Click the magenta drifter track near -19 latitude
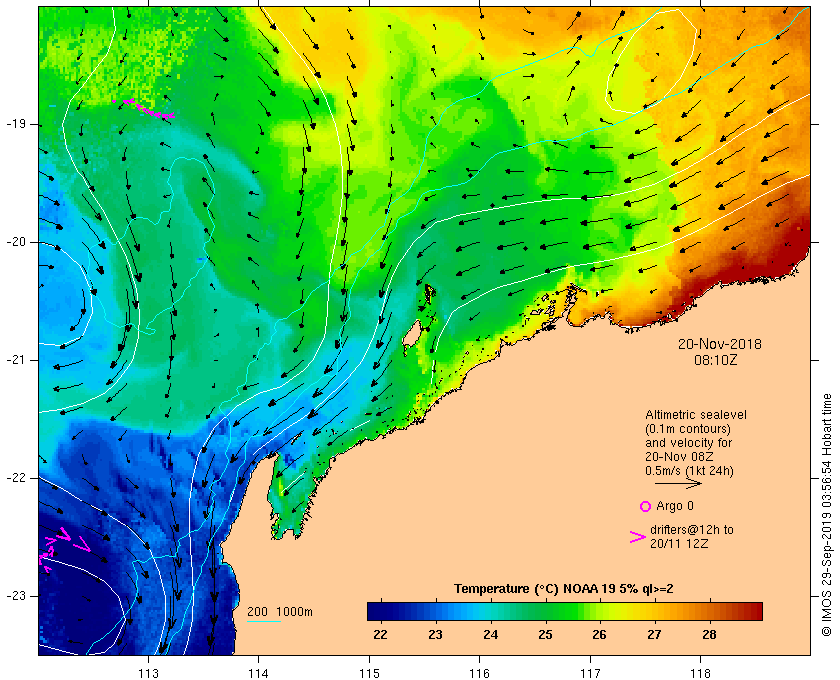The width and height of the screenshot is (840, 680). click(145, 108)
